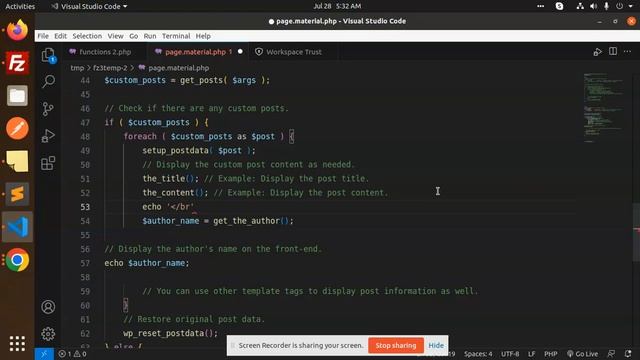
Task: Click tmp breadcrumb segment
Action: click(x=77, y=68)
